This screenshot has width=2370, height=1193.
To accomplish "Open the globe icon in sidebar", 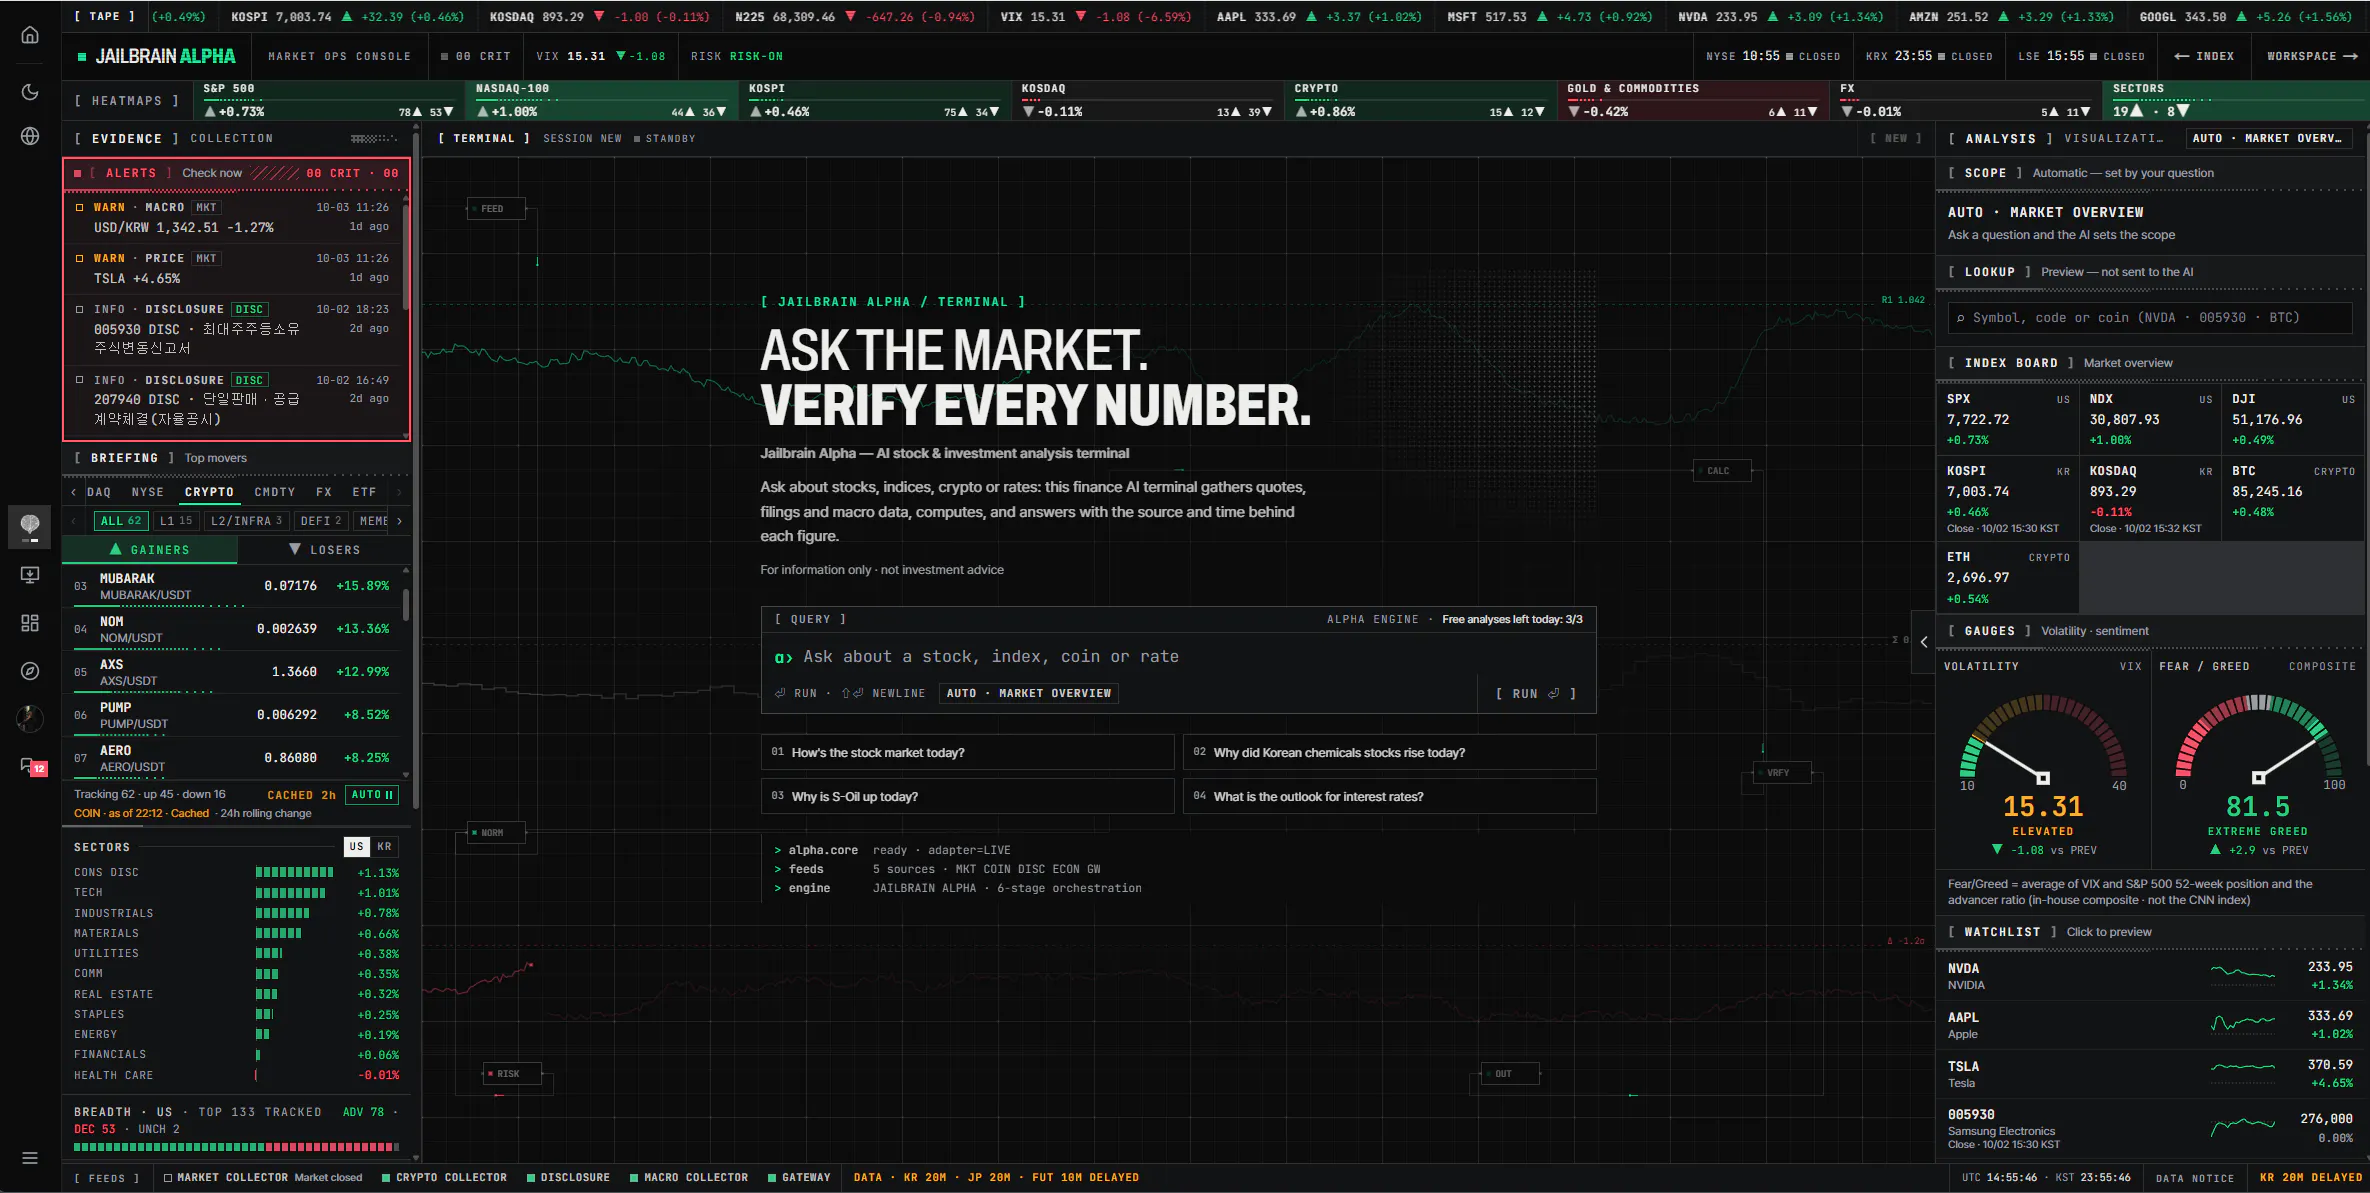I will pos(30,136).
